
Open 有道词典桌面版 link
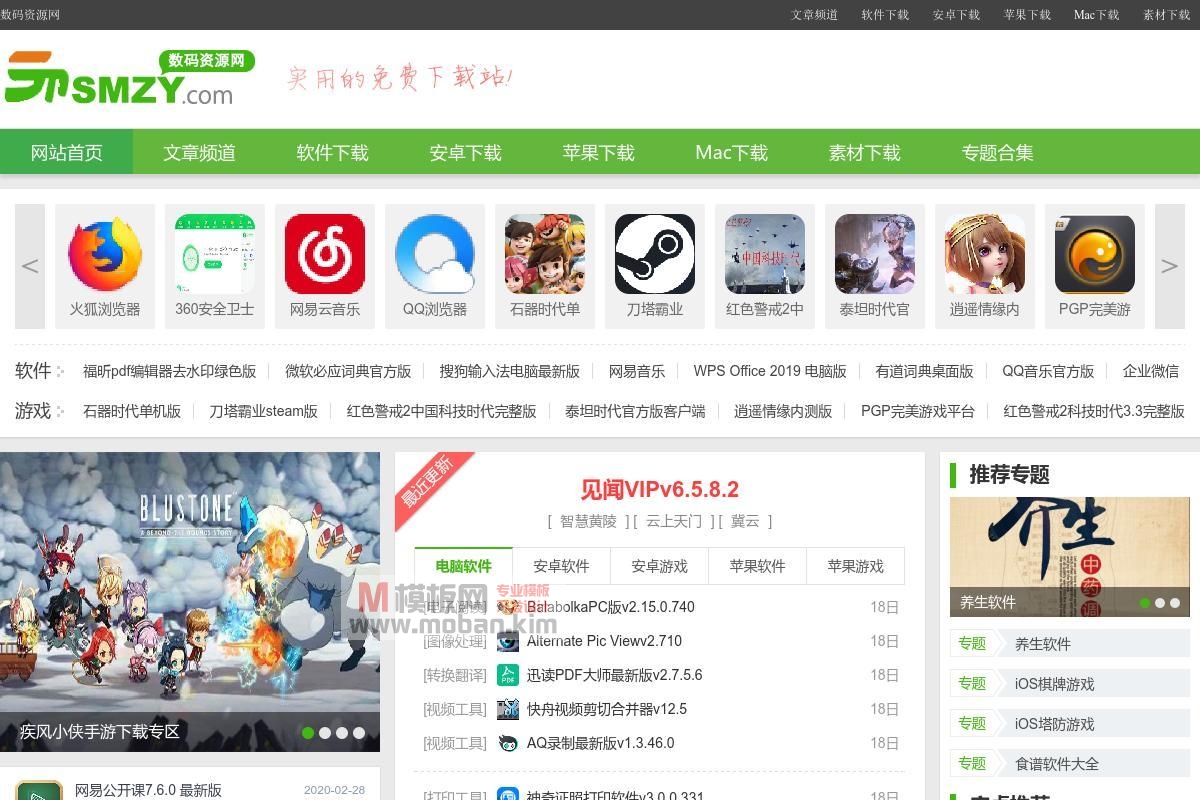tap(924, 371)
